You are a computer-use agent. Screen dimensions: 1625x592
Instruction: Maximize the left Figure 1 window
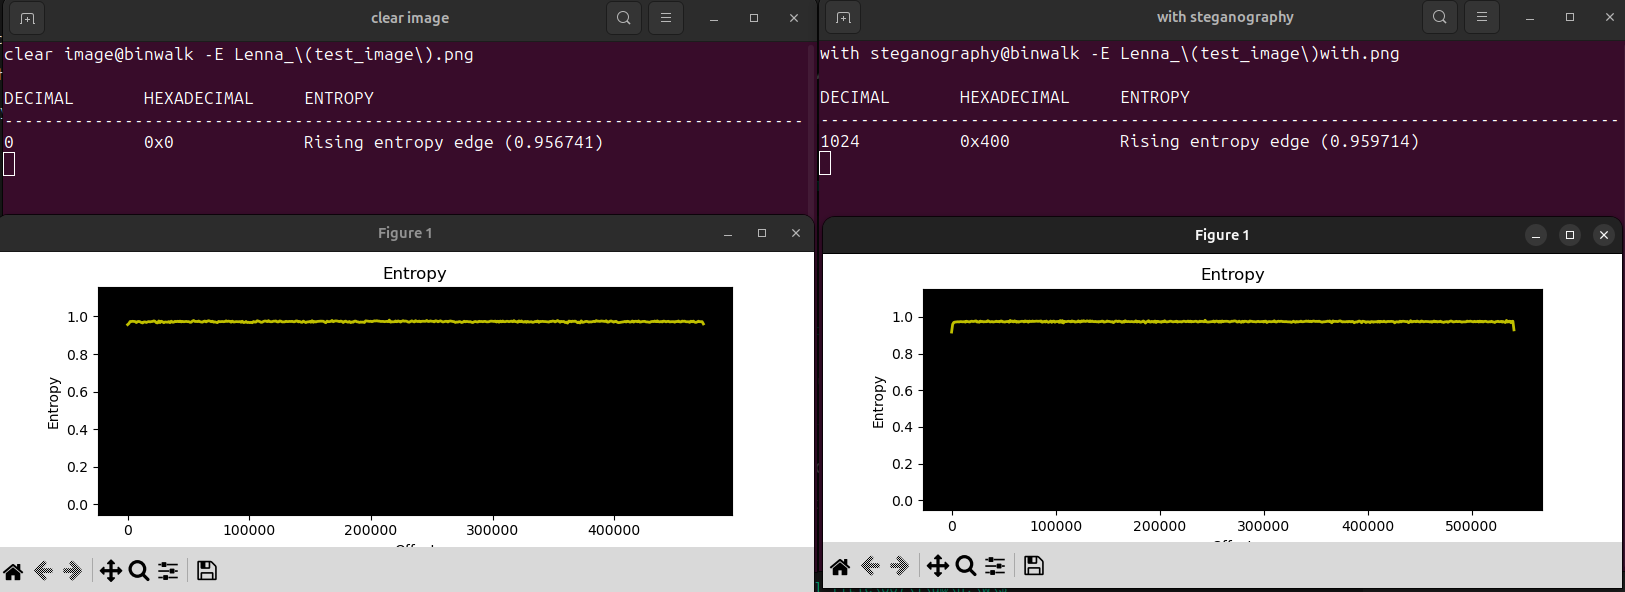(x=762, y=233)
